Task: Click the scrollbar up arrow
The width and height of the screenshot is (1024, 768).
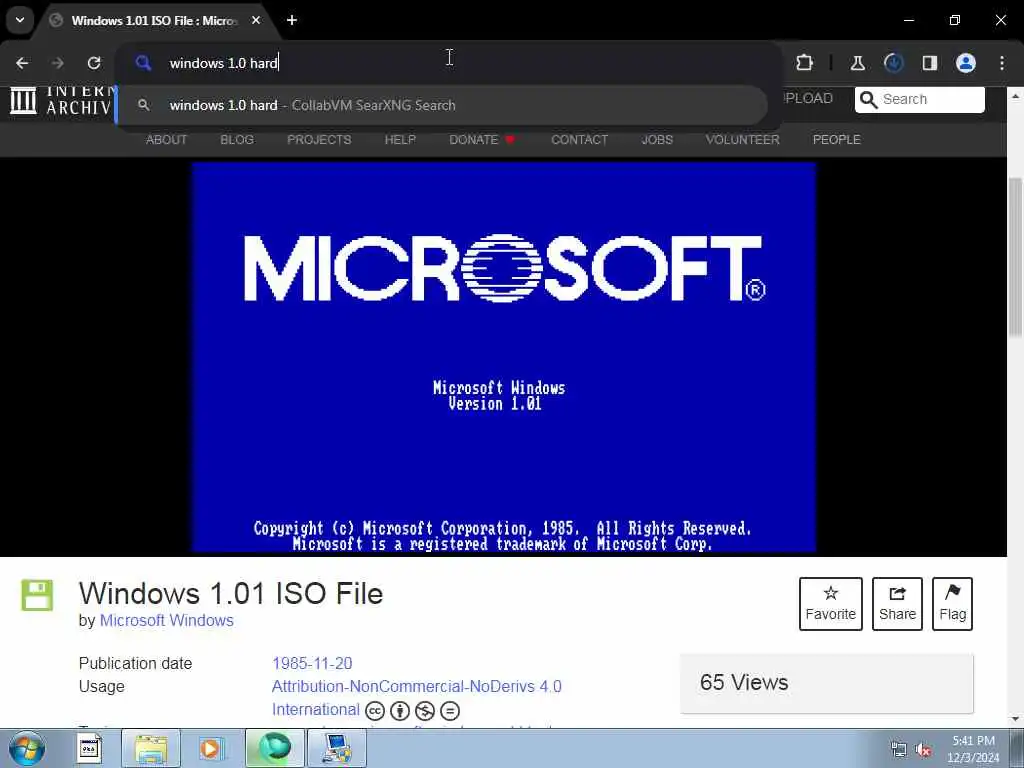Action: [1016, 96]
